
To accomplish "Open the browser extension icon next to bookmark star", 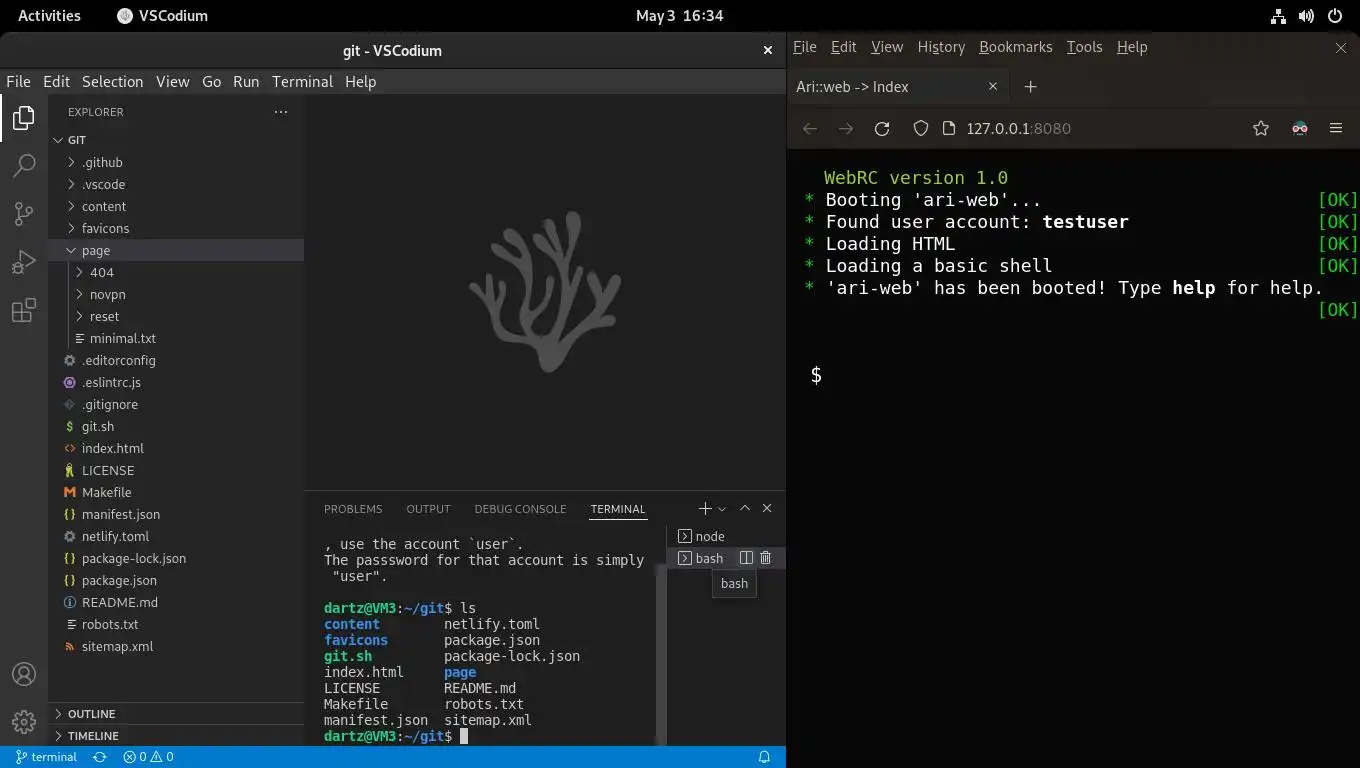I will click(x=1300, y=128).
